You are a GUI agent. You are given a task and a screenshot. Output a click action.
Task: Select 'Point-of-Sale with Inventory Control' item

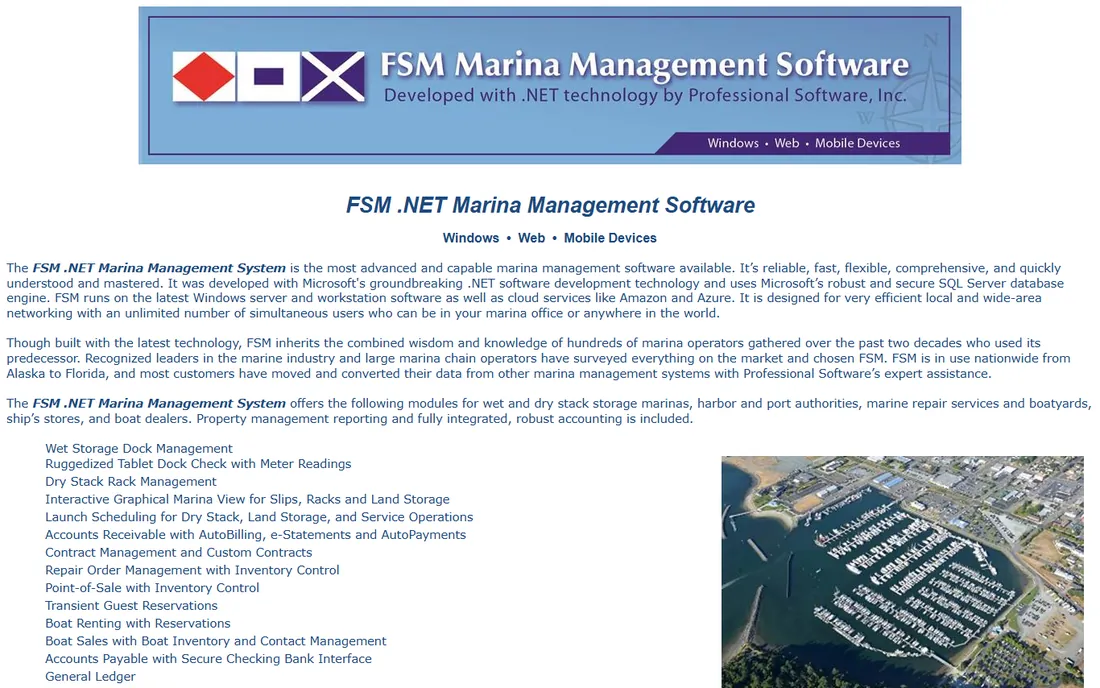click(x=152, y=588)
